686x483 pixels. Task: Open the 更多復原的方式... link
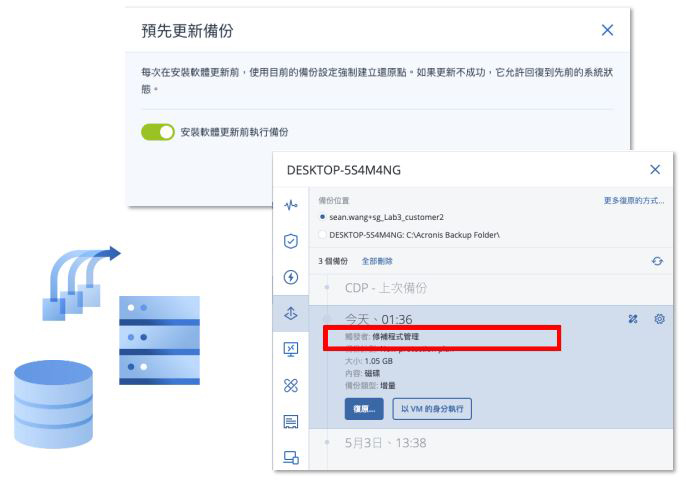point(634,200)
